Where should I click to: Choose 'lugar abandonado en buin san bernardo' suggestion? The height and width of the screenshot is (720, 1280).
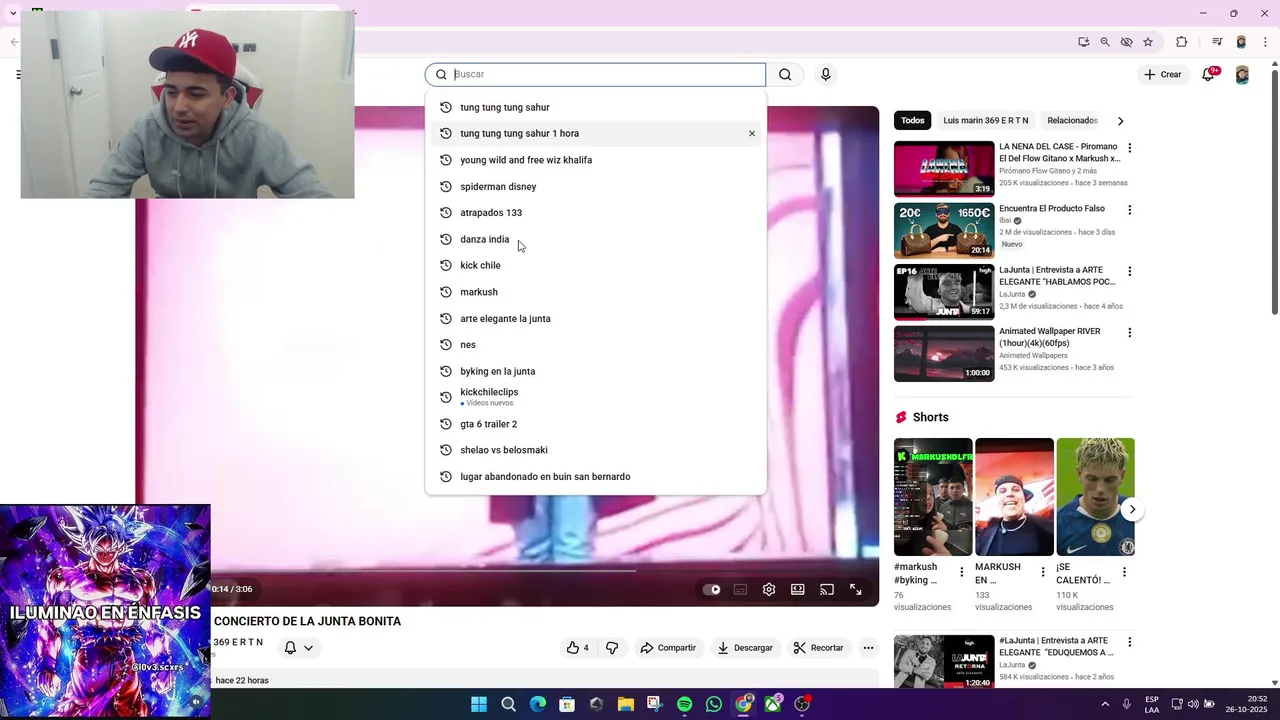pos(596,477)
